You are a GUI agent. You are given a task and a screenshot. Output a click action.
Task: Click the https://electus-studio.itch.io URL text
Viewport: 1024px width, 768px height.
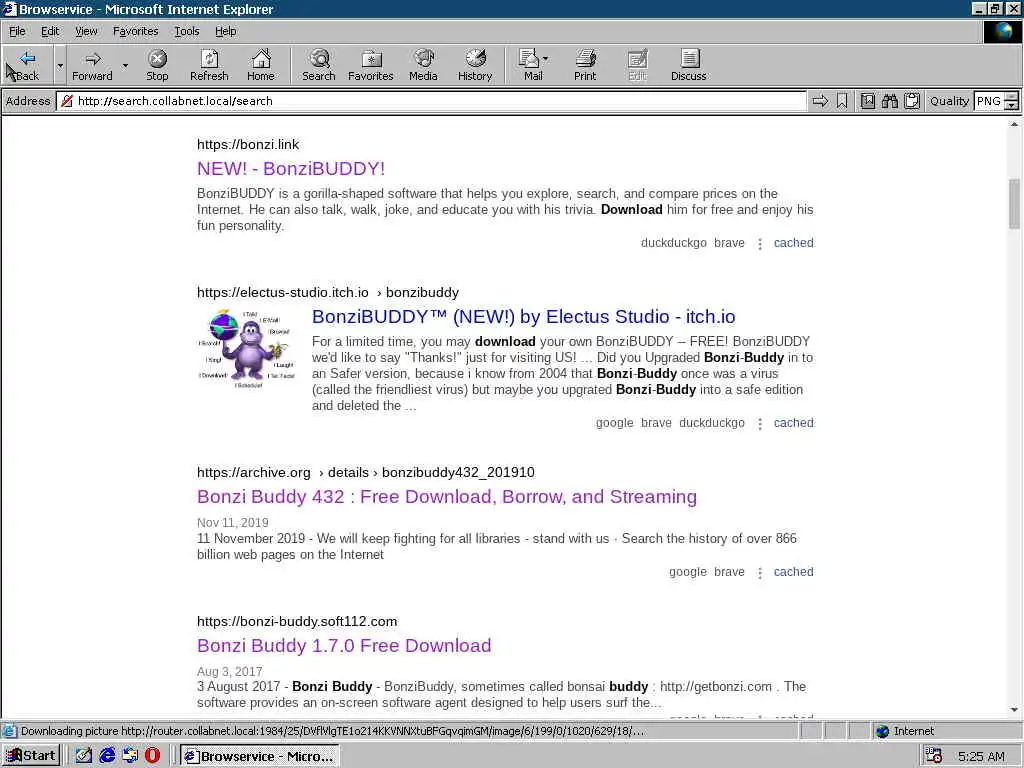[x=282, y=293]
